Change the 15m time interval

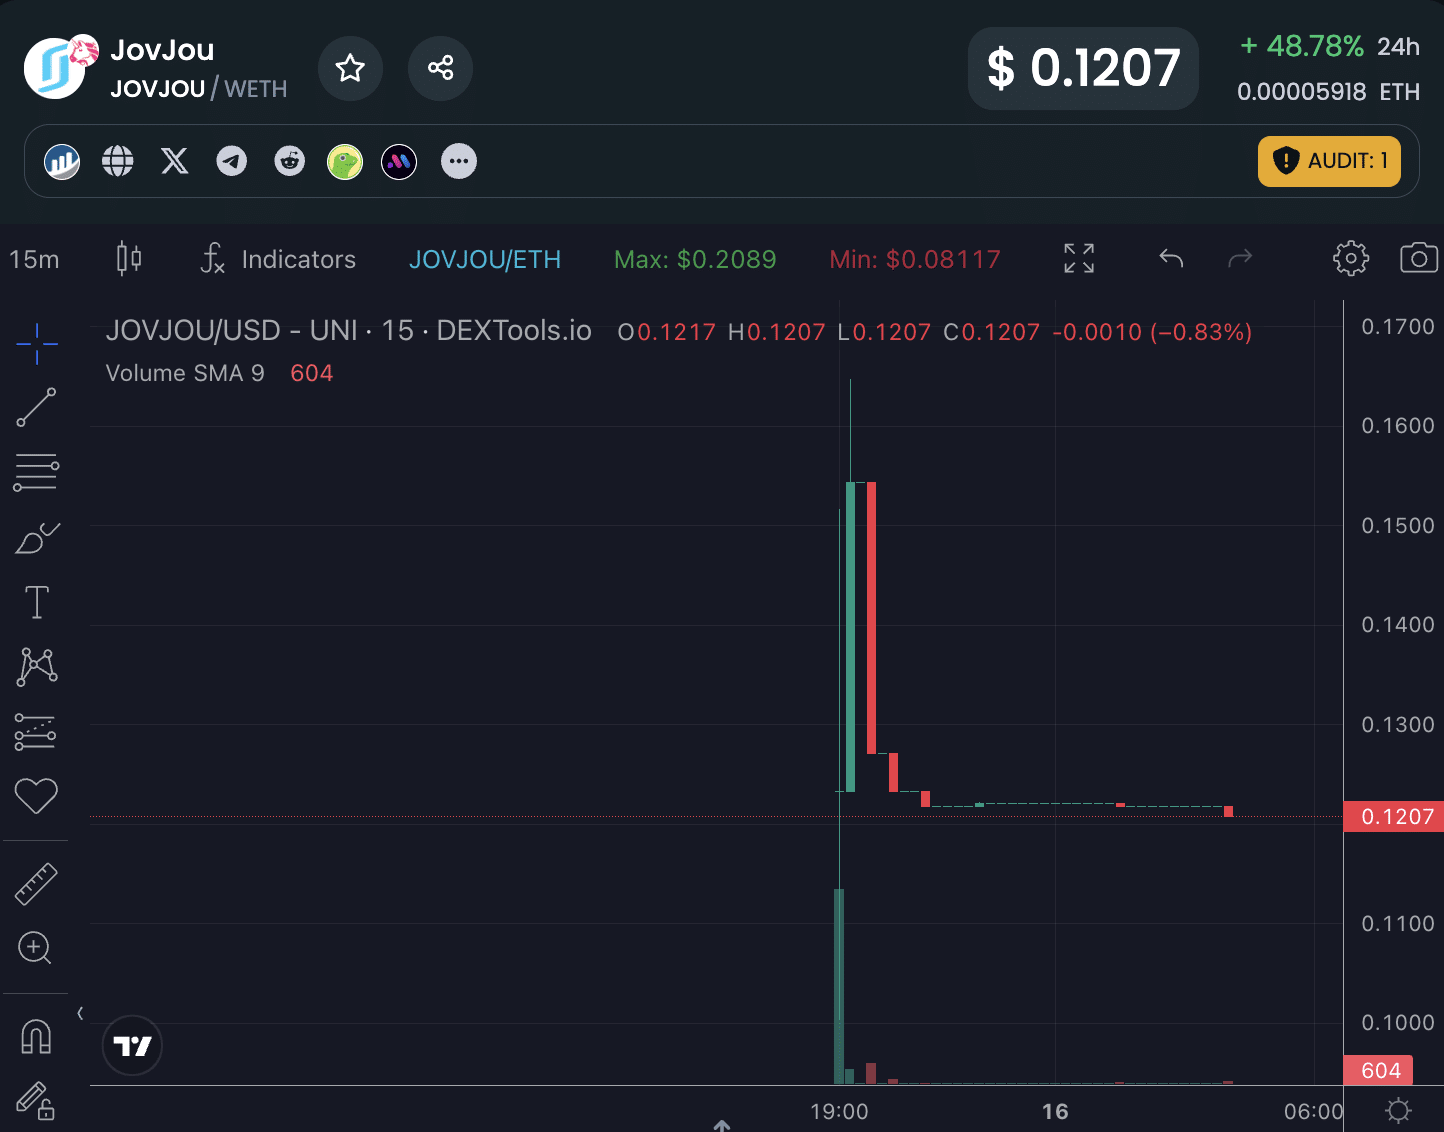pos(34,260)
